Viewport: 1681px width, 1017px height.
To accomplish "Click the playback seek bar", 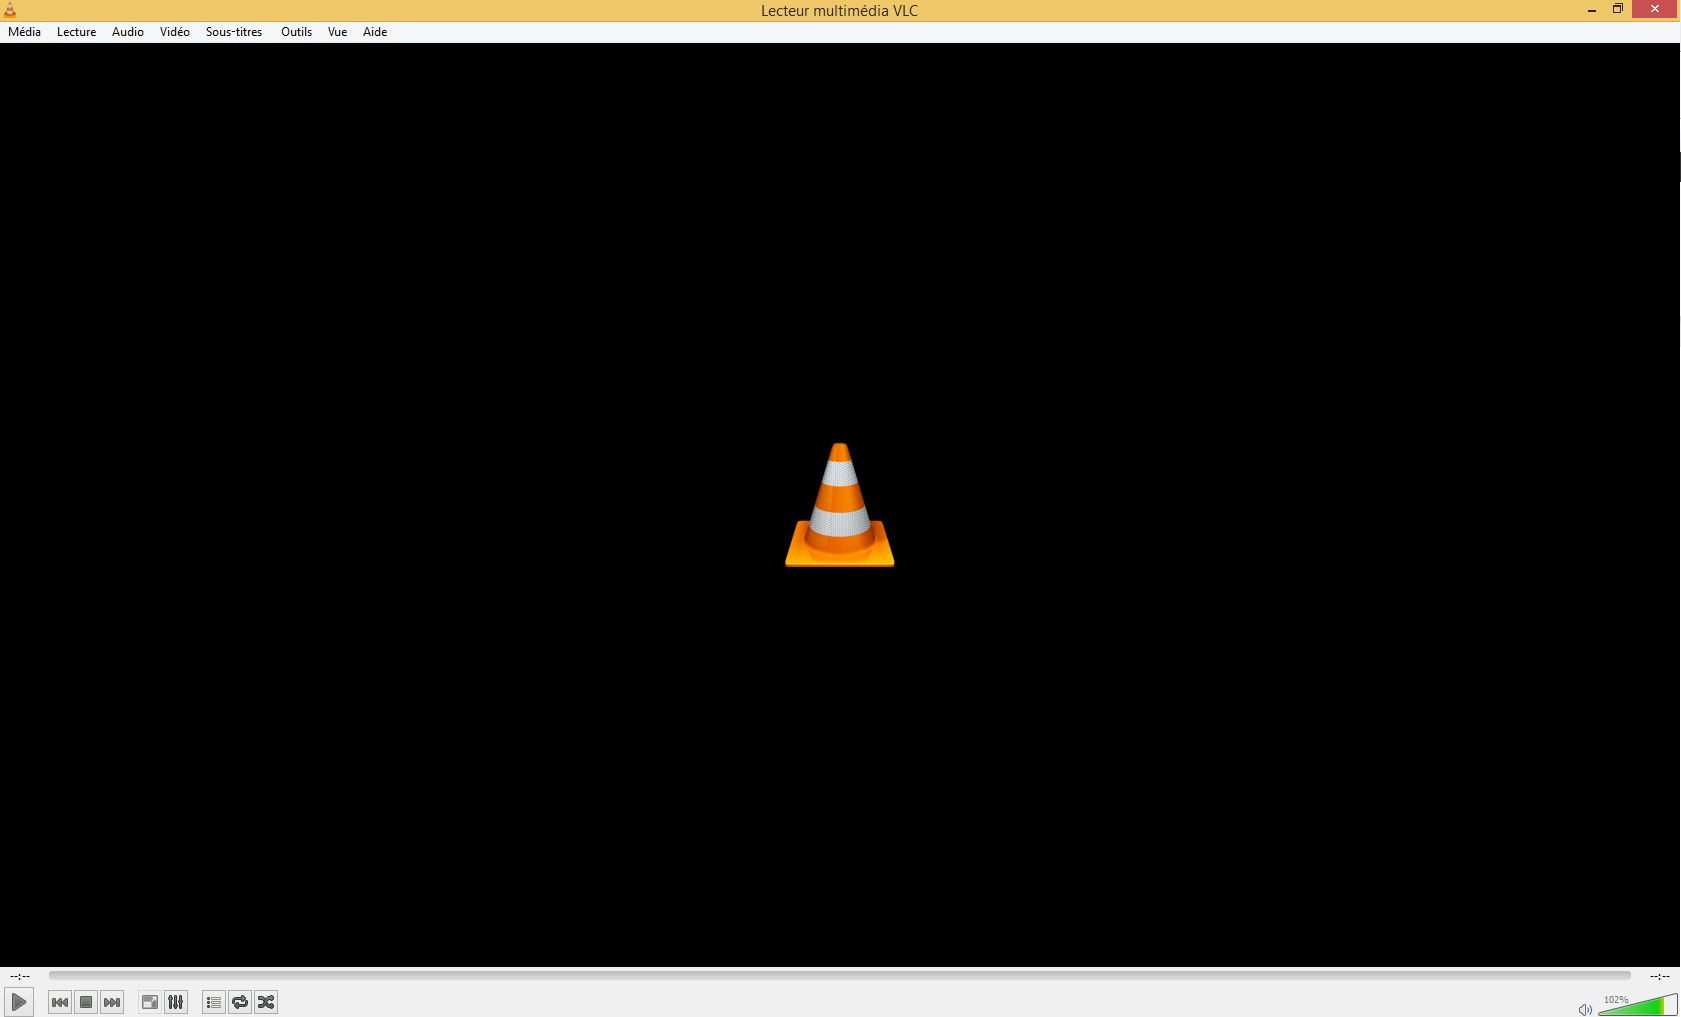I will pos(840,975).
